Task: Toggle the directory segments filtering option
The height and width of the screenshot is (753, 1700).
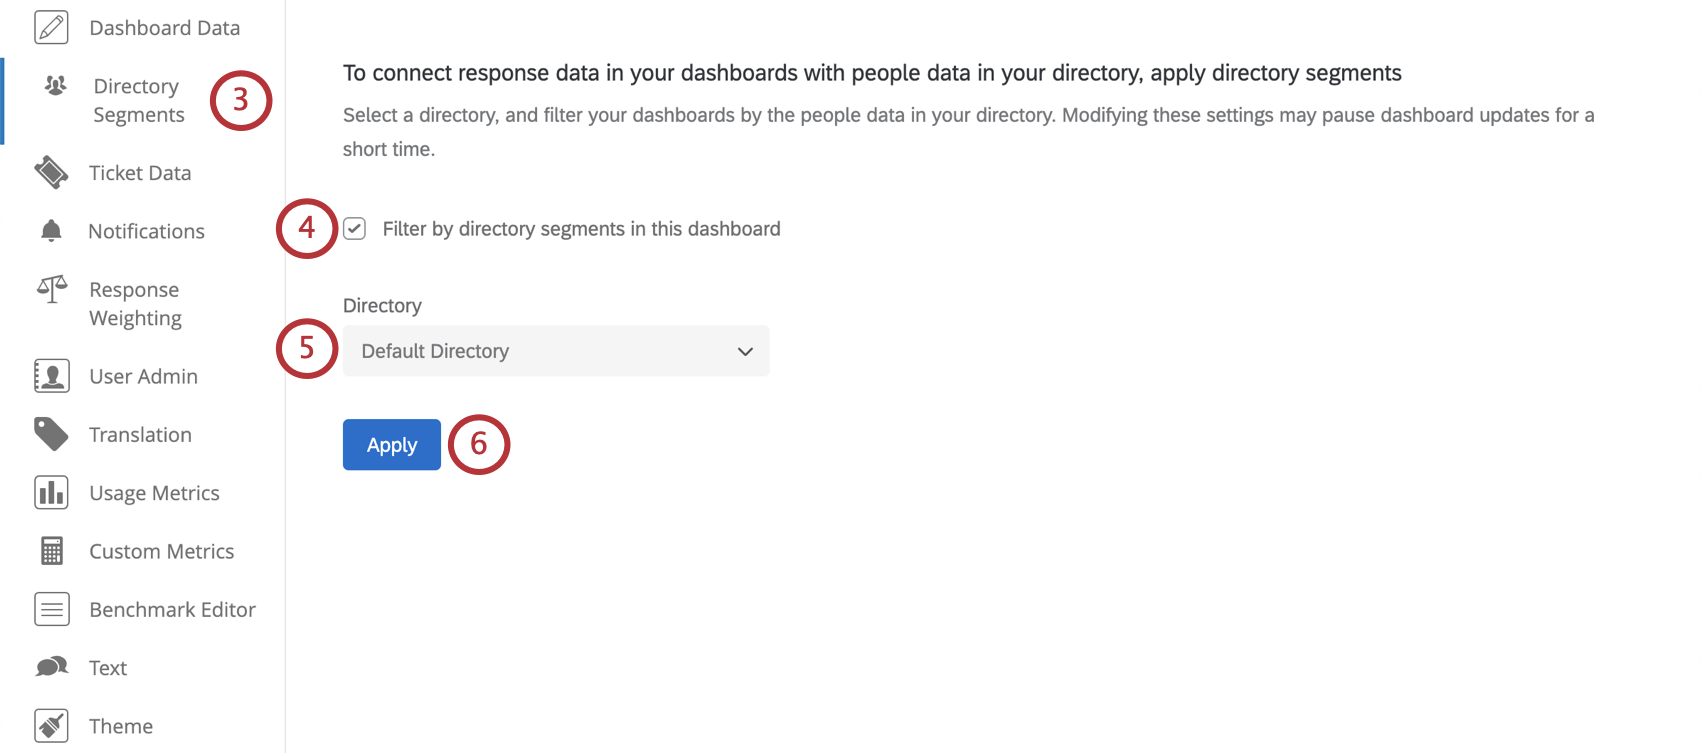Action: coord(356,229)
